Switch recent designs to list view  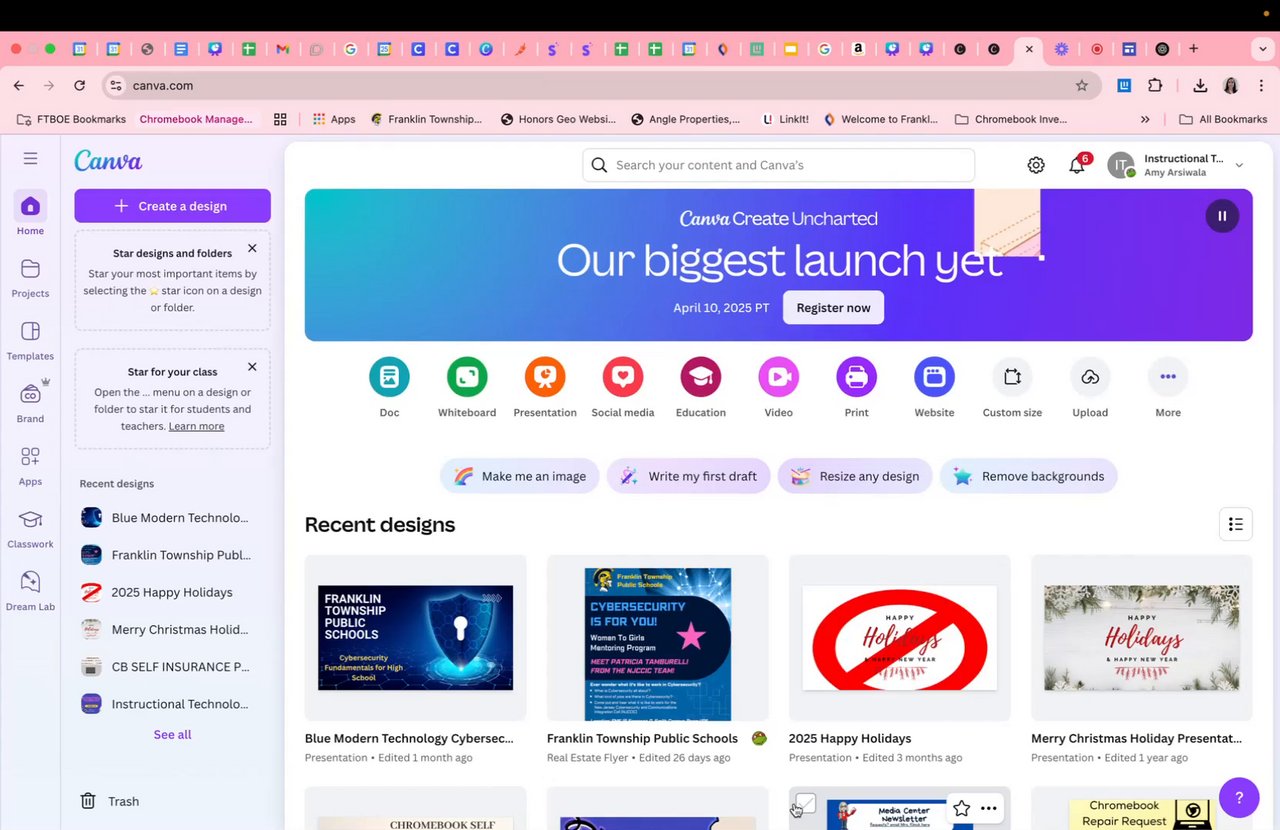[x=1236, y=524]
